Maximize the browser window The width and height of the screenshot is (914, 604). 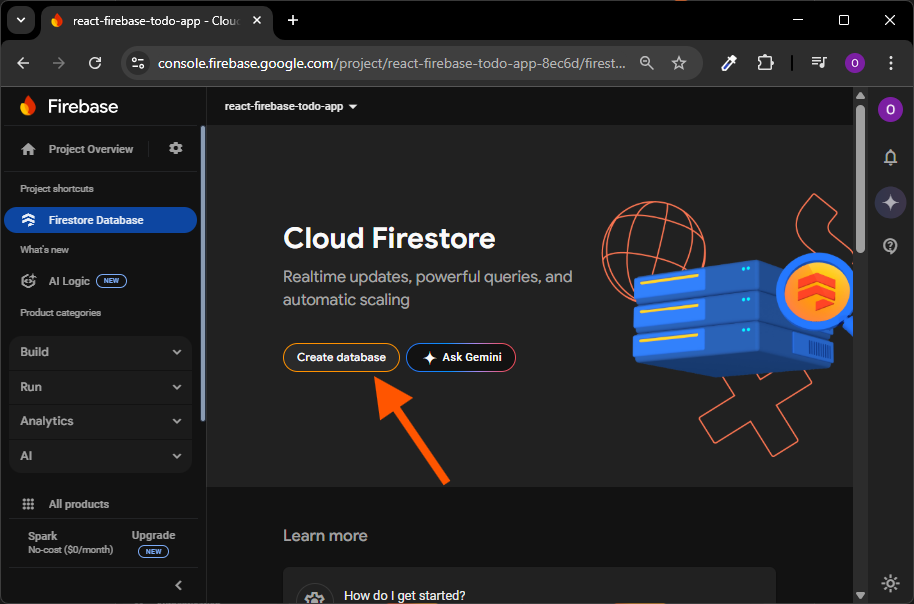click(x=843, y=20)
